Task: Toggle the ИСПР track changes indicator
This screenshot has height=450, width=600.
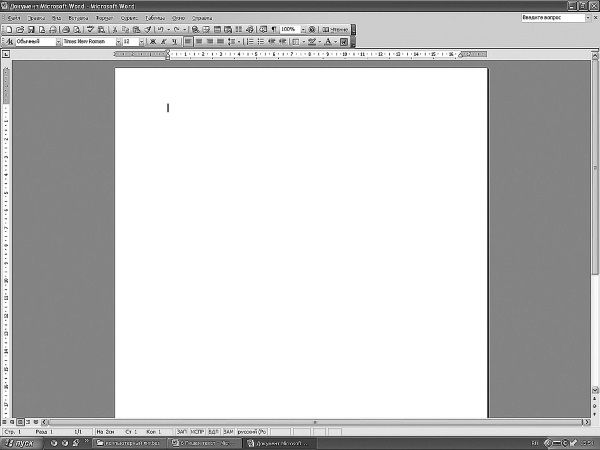Action: coord(197,431)
